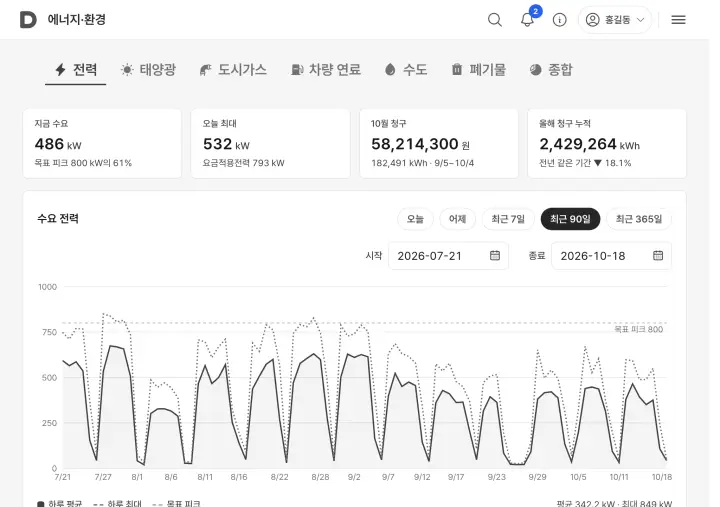Select the 최근 365일 range
This screenshot has height=507, width=720.
click(x=639, y=219)
